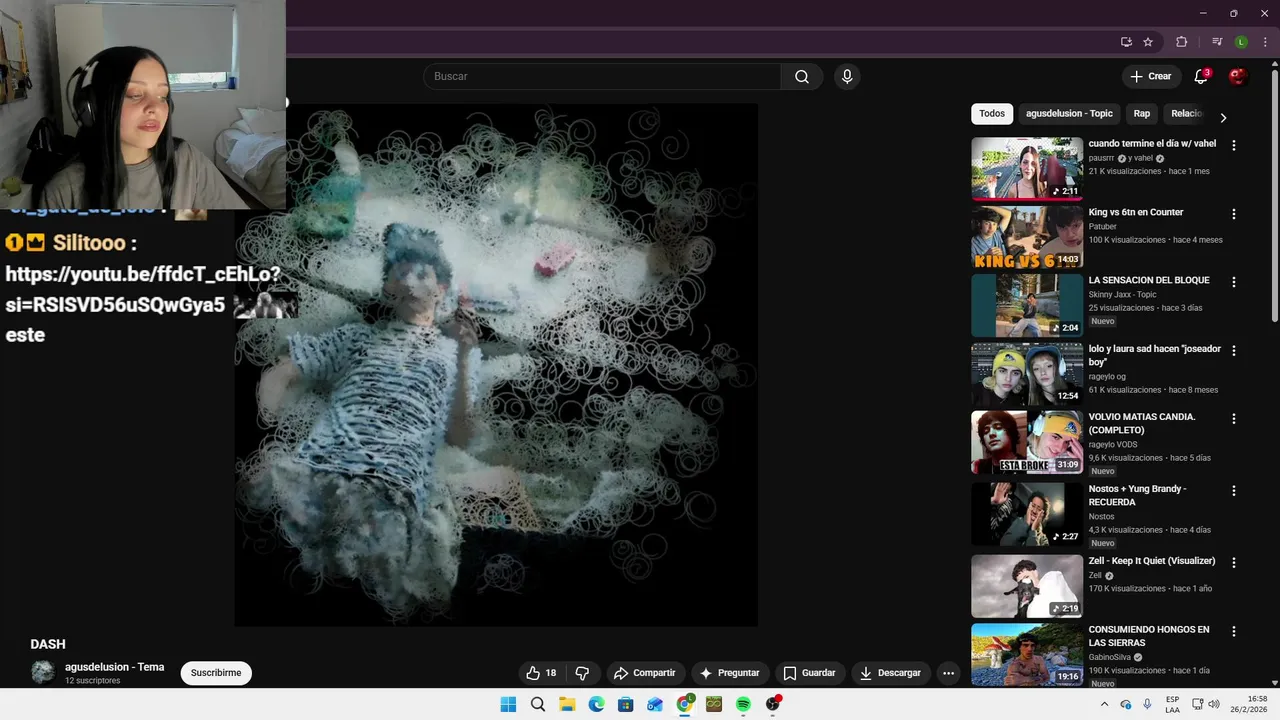This screenshot has height=720, width=1280.
Task: Open Spotify from taskbar
Action: click(x=743, y=704)
